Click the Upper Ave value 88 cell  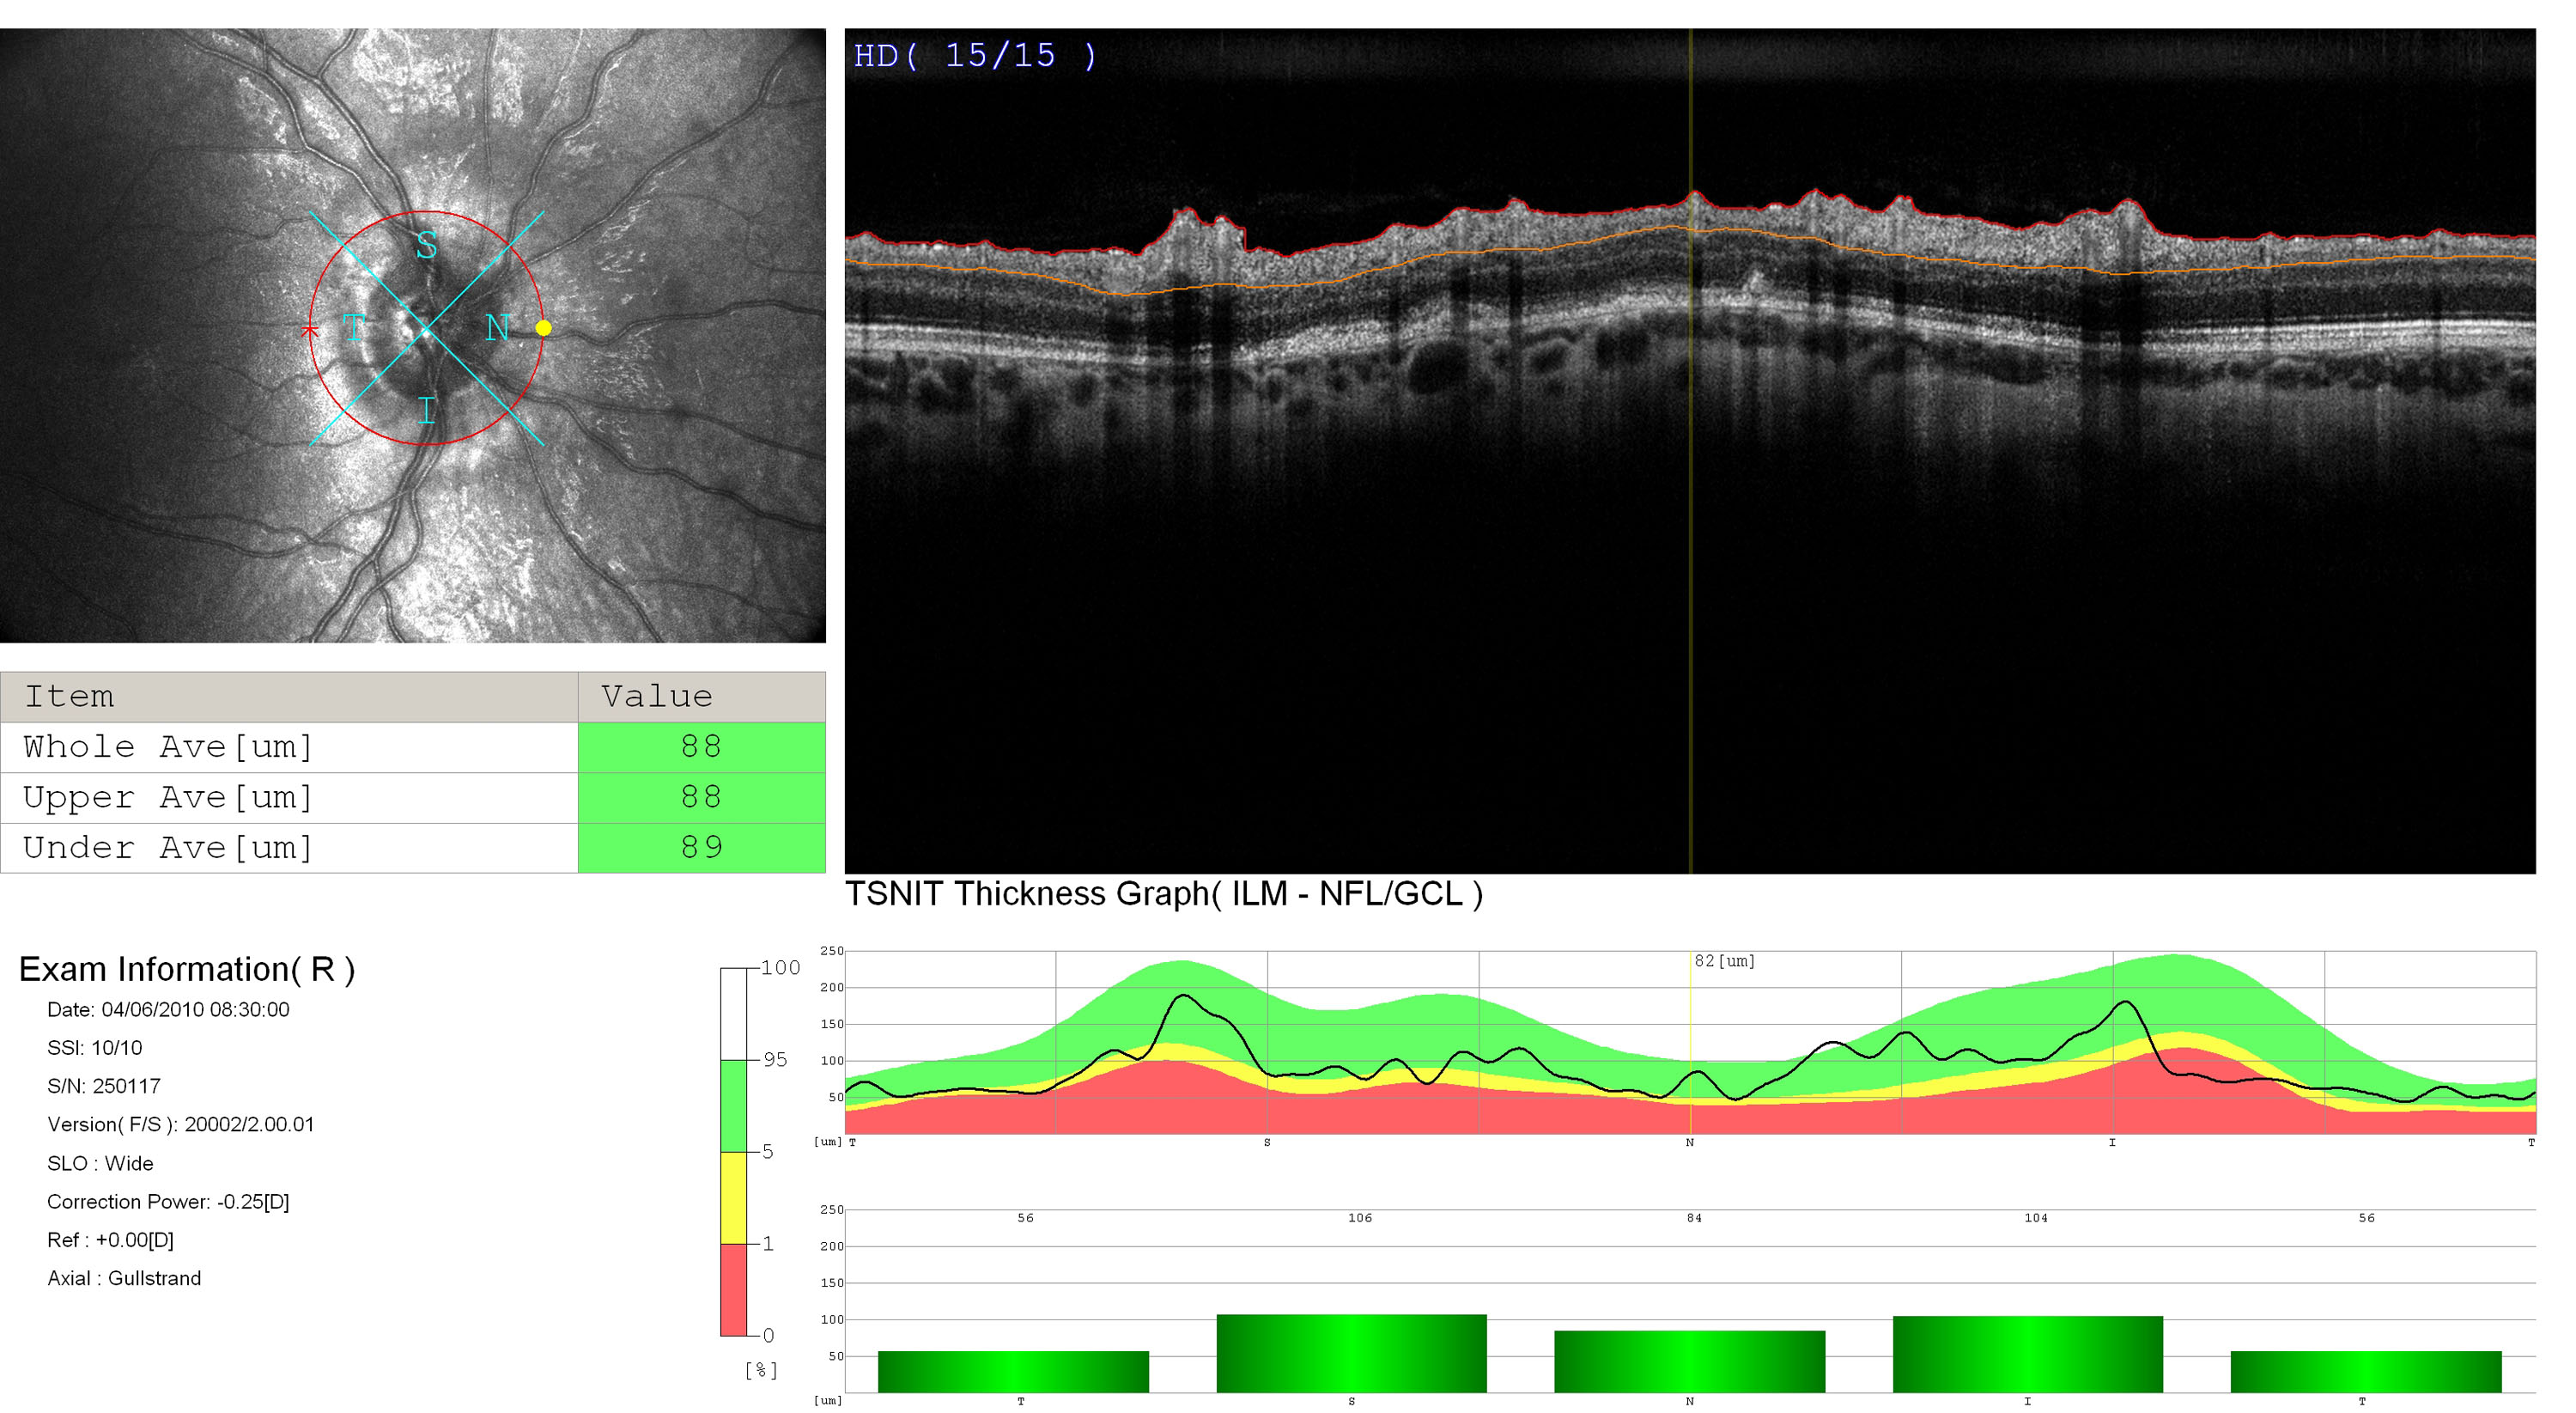pos(702,798)
